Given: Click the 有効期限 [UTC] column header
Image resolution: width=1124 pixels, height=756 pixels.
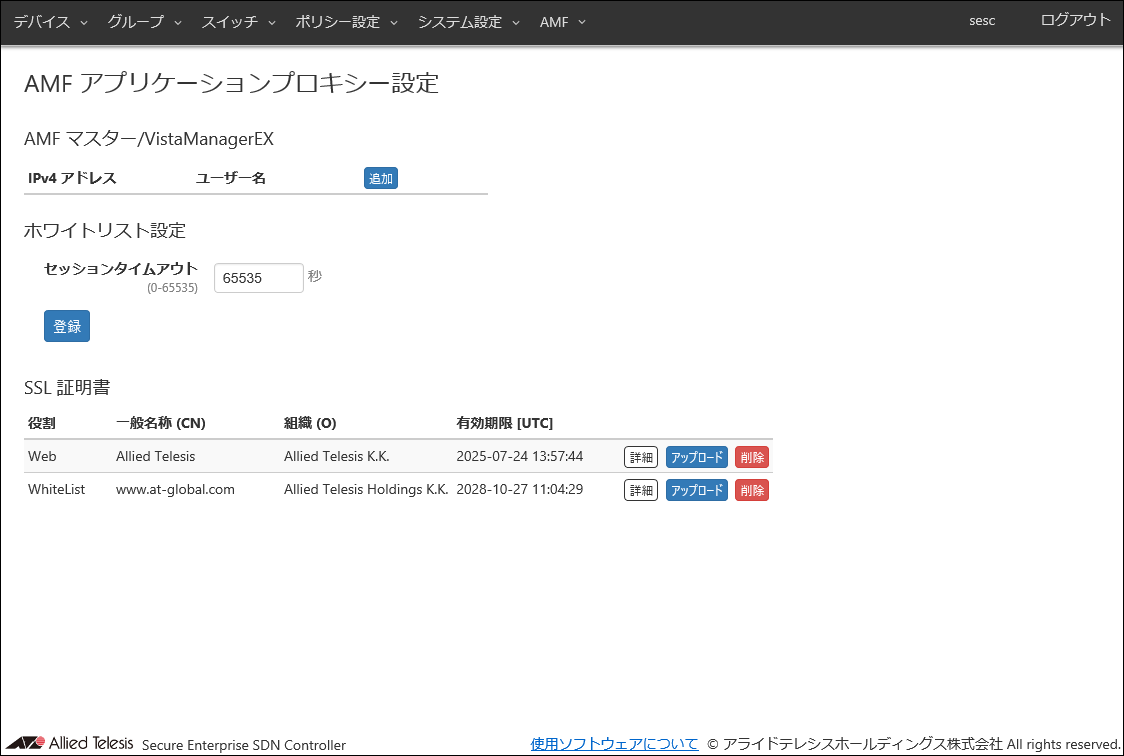Looking at the screenshot, I should (505, 423).
